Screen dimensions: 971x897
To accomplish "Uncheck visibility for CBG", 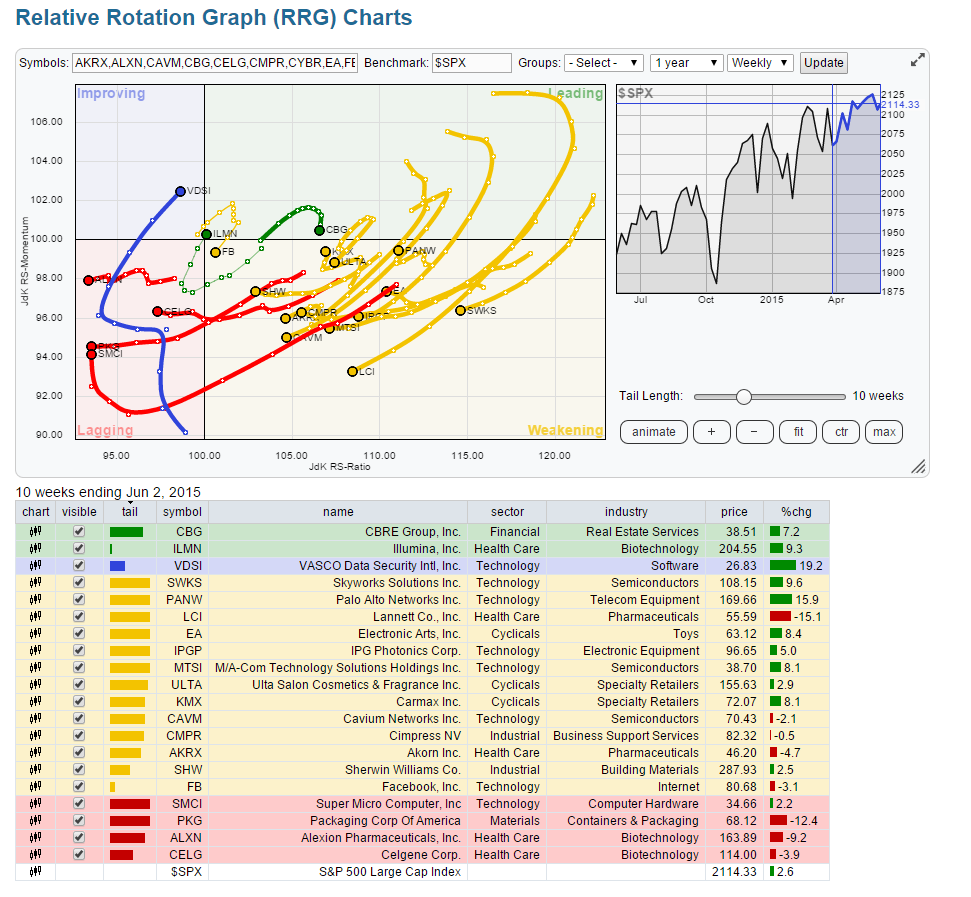I will (79, 531).
